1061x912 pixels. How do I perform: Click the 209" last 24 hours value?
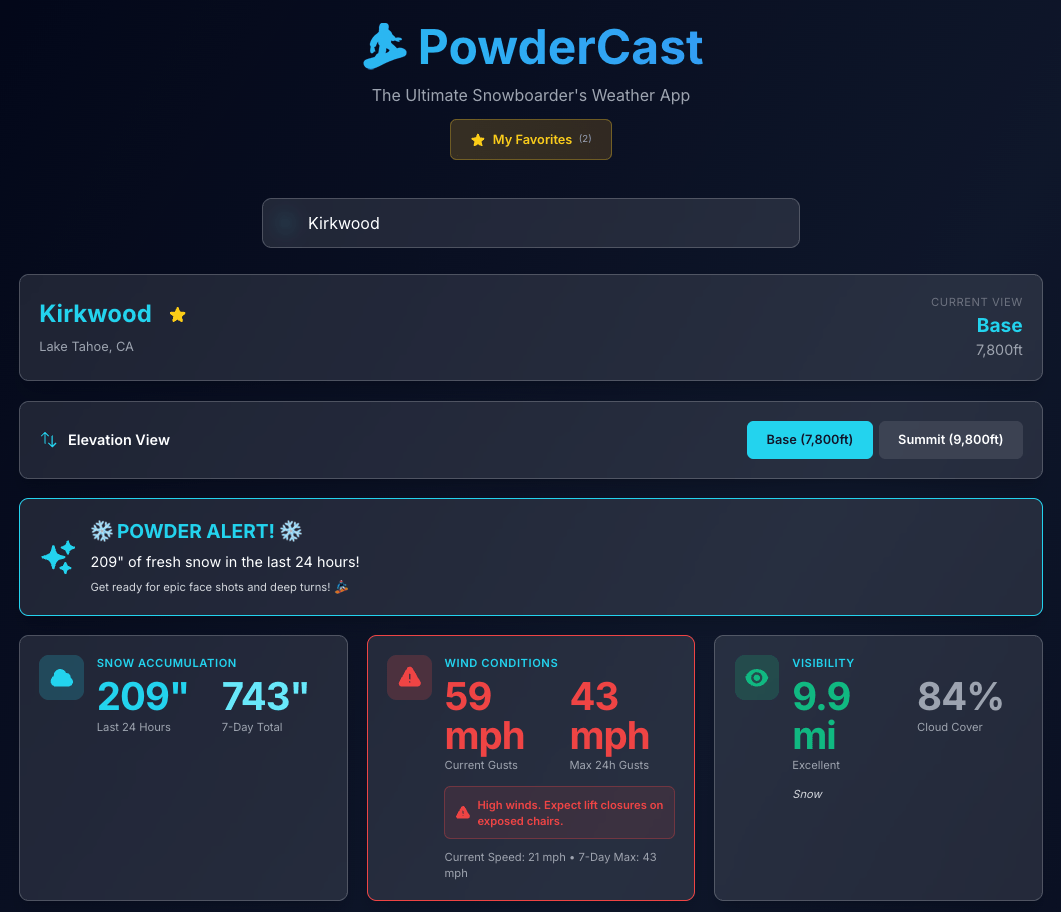click(142, 696)
